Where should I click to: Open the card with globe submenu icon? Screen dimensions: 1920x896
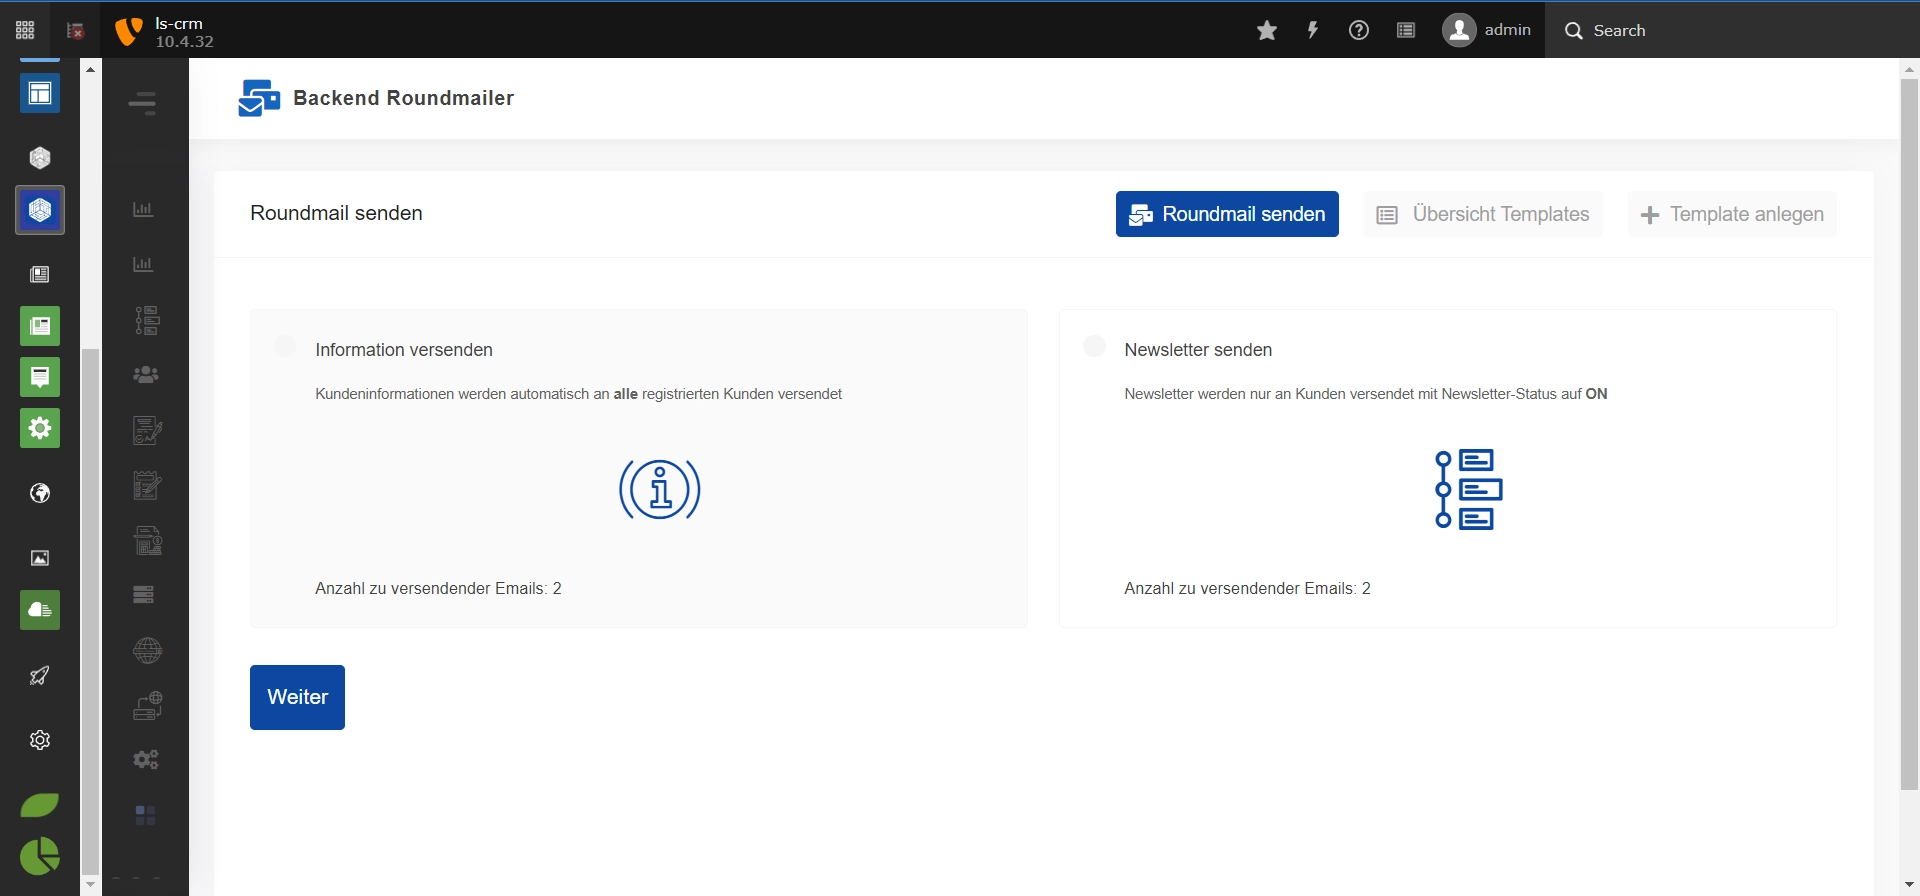148,705
